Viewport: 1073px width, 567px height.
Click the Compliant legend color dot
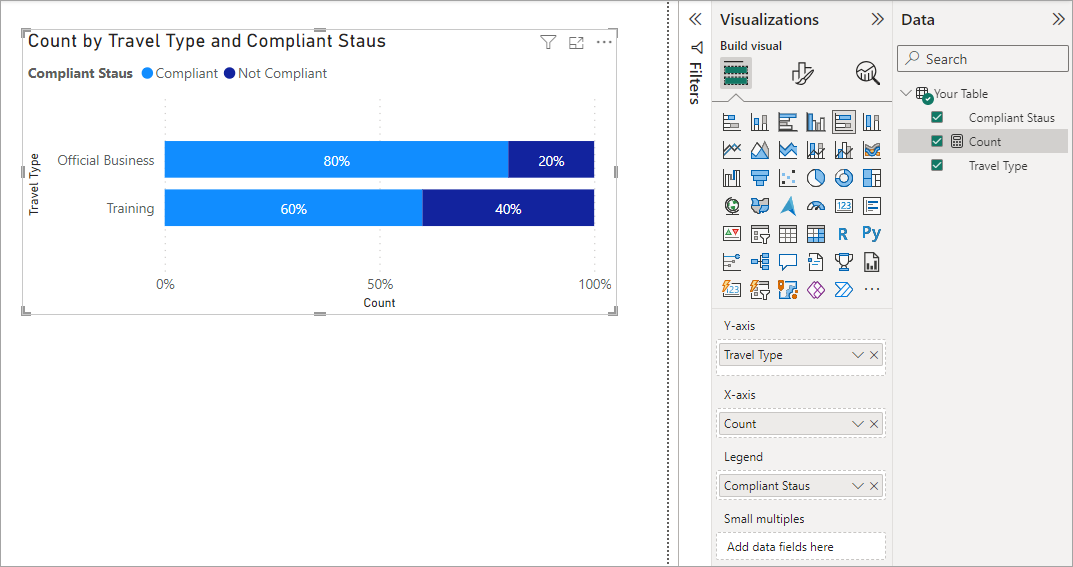click(147, 73)
